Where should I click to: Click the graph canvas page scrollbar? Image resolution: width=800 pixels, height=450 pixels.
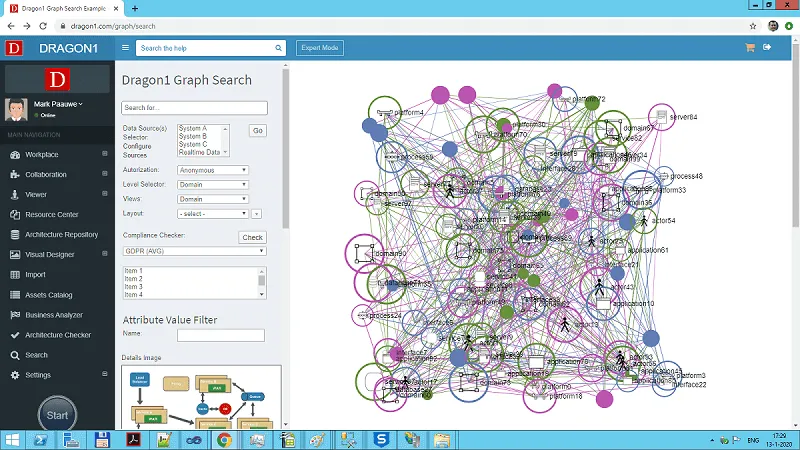(796, 133)
